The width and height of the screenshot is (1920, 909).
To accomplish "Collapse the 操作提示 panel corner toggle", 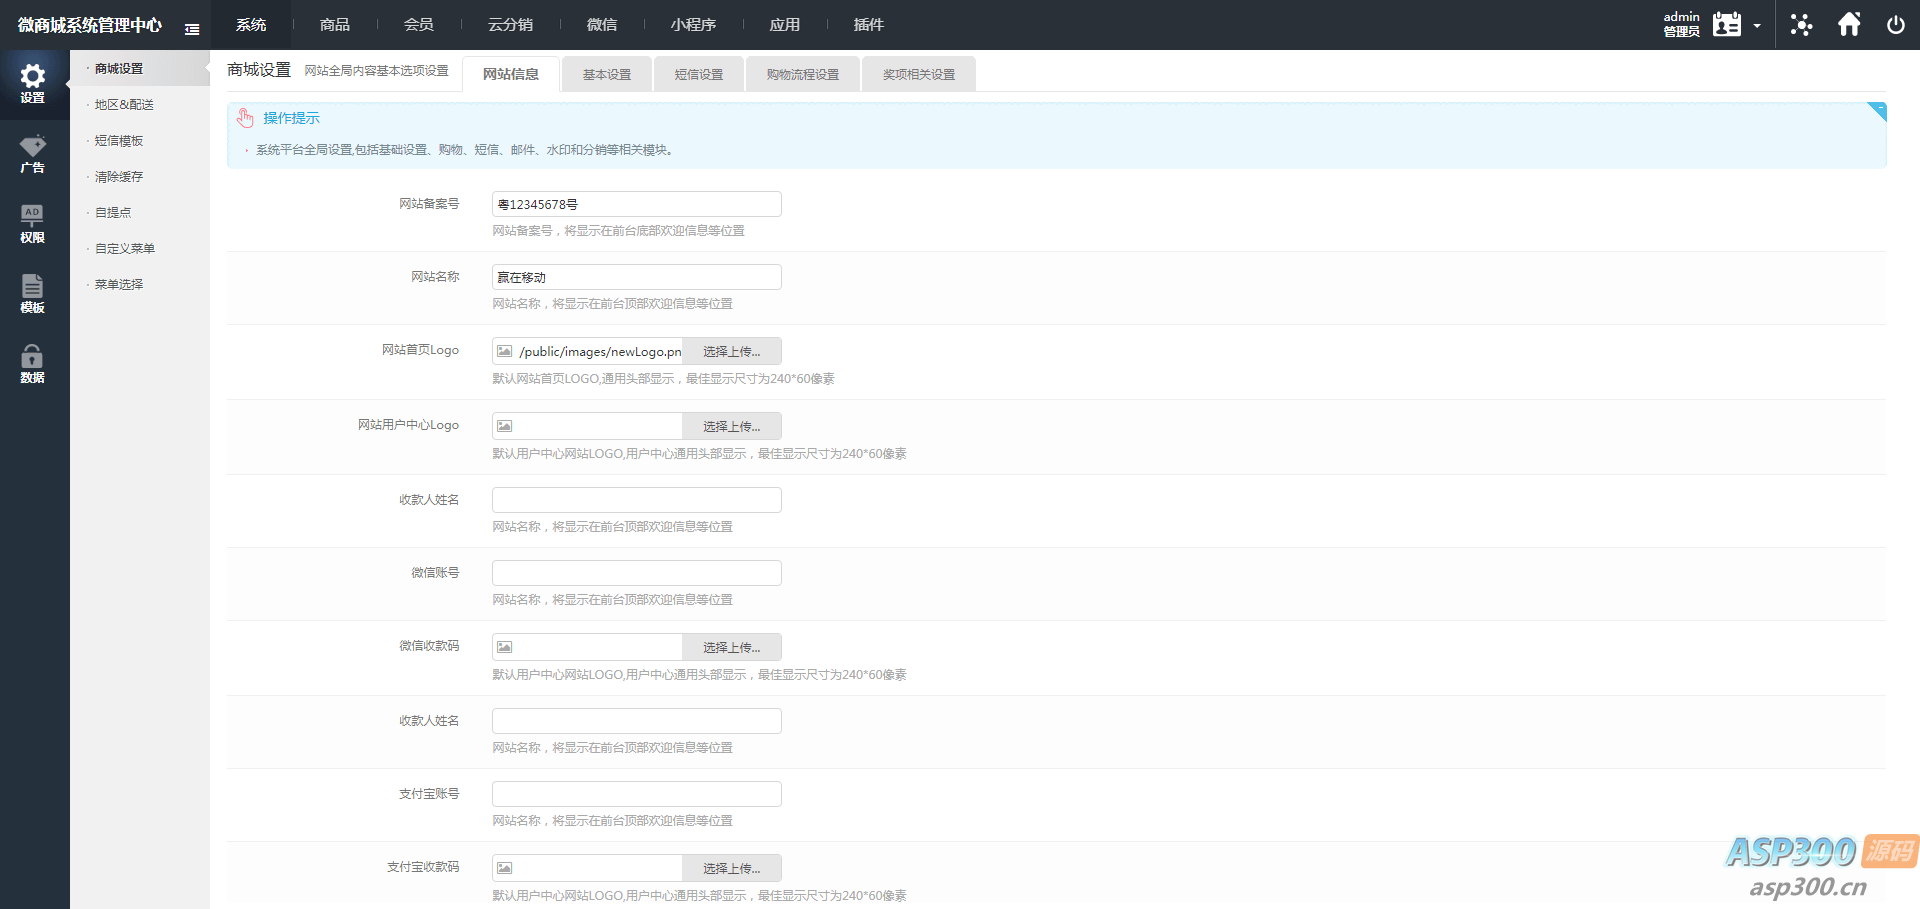I will [1877, 111].
